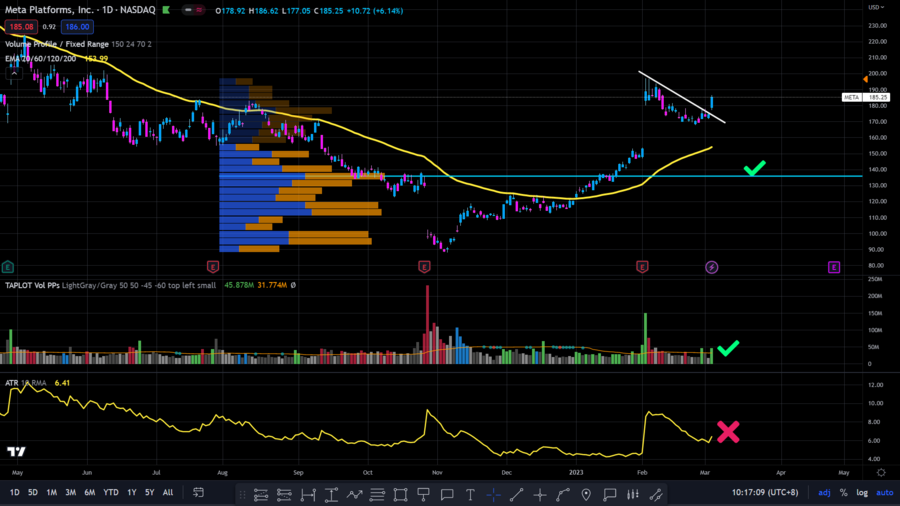Select the speech balloon tool

pos(610,494)
